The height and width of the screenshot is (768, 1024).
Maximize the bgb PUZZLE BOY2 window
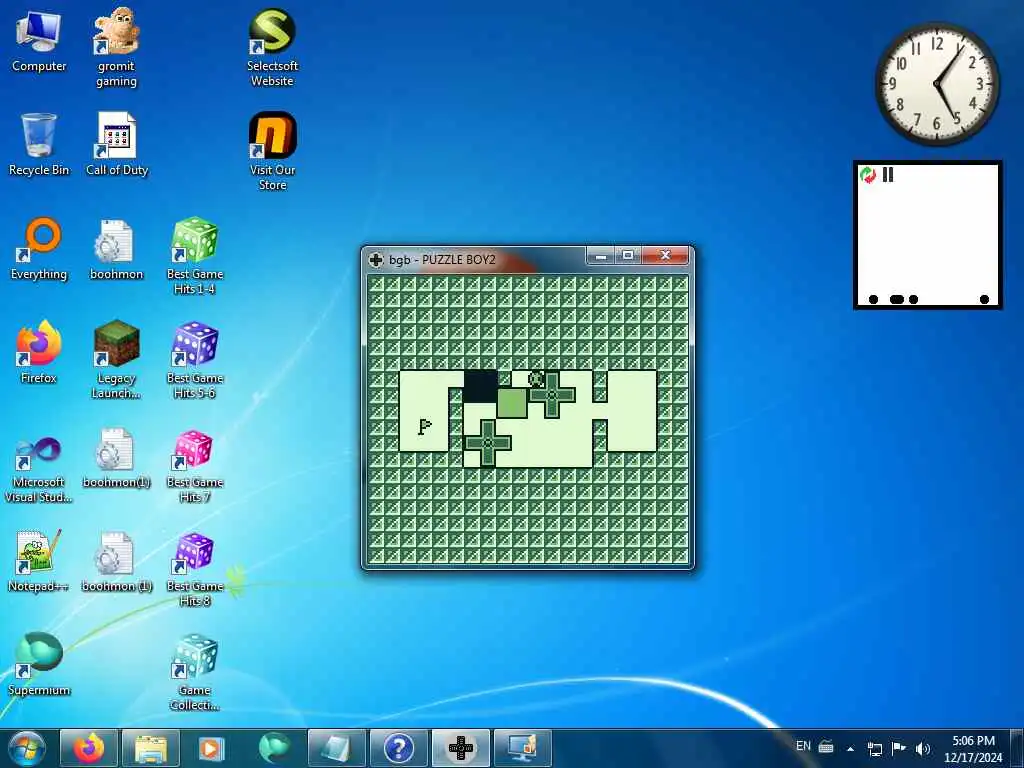coord(628,255)
